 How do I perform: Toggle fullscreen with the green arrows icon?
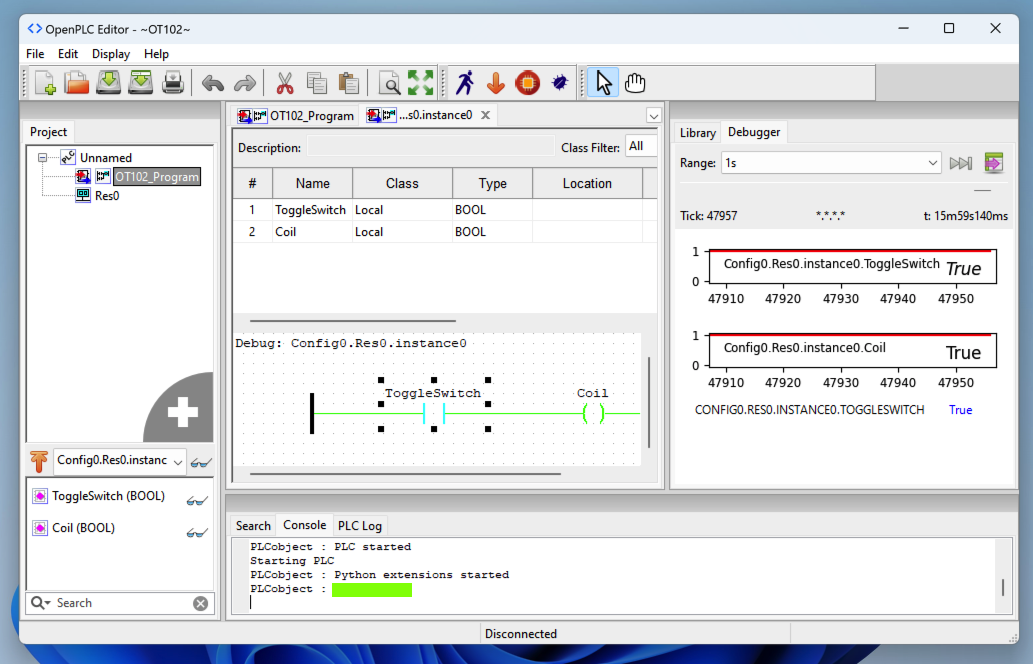[x=420, y=83]
